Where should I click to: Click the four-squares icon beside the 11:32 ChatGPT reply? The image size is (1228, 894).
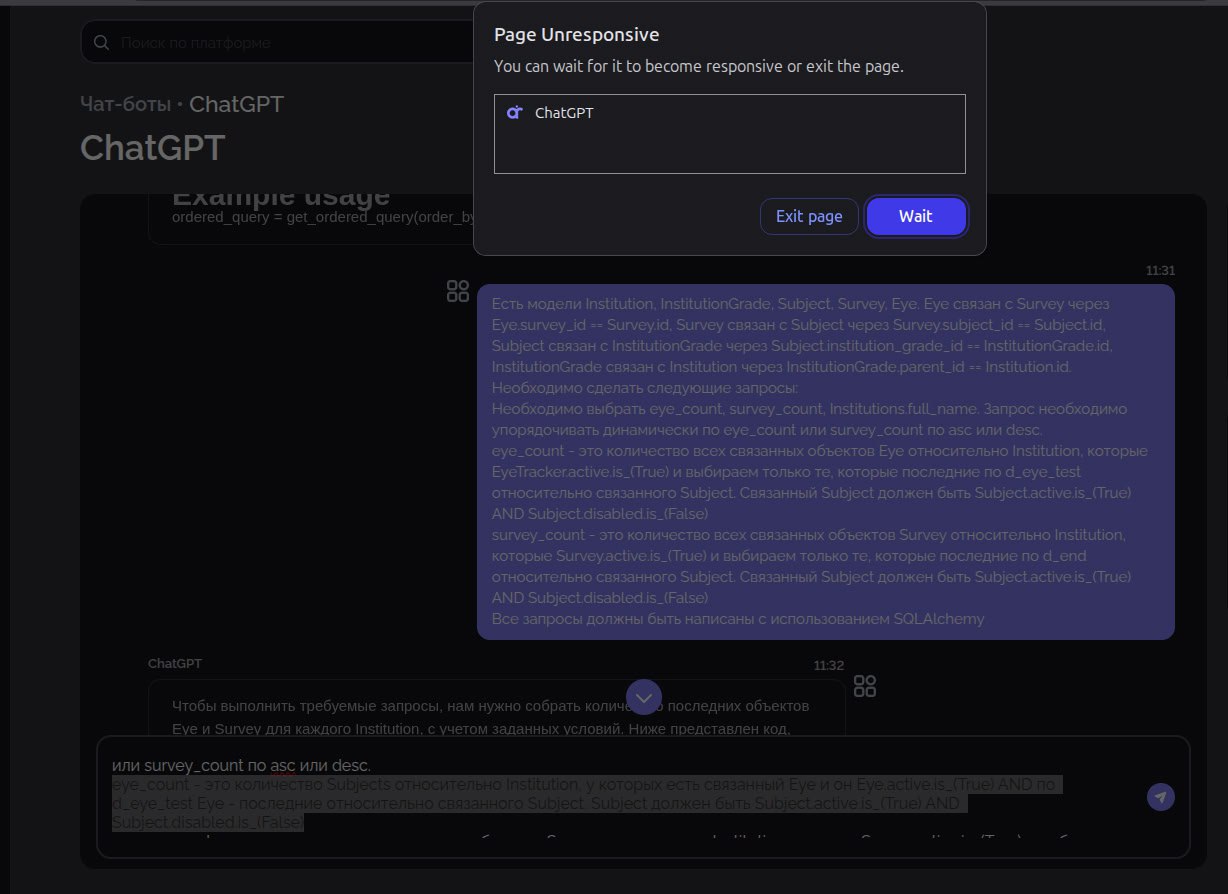pos(865,686)
